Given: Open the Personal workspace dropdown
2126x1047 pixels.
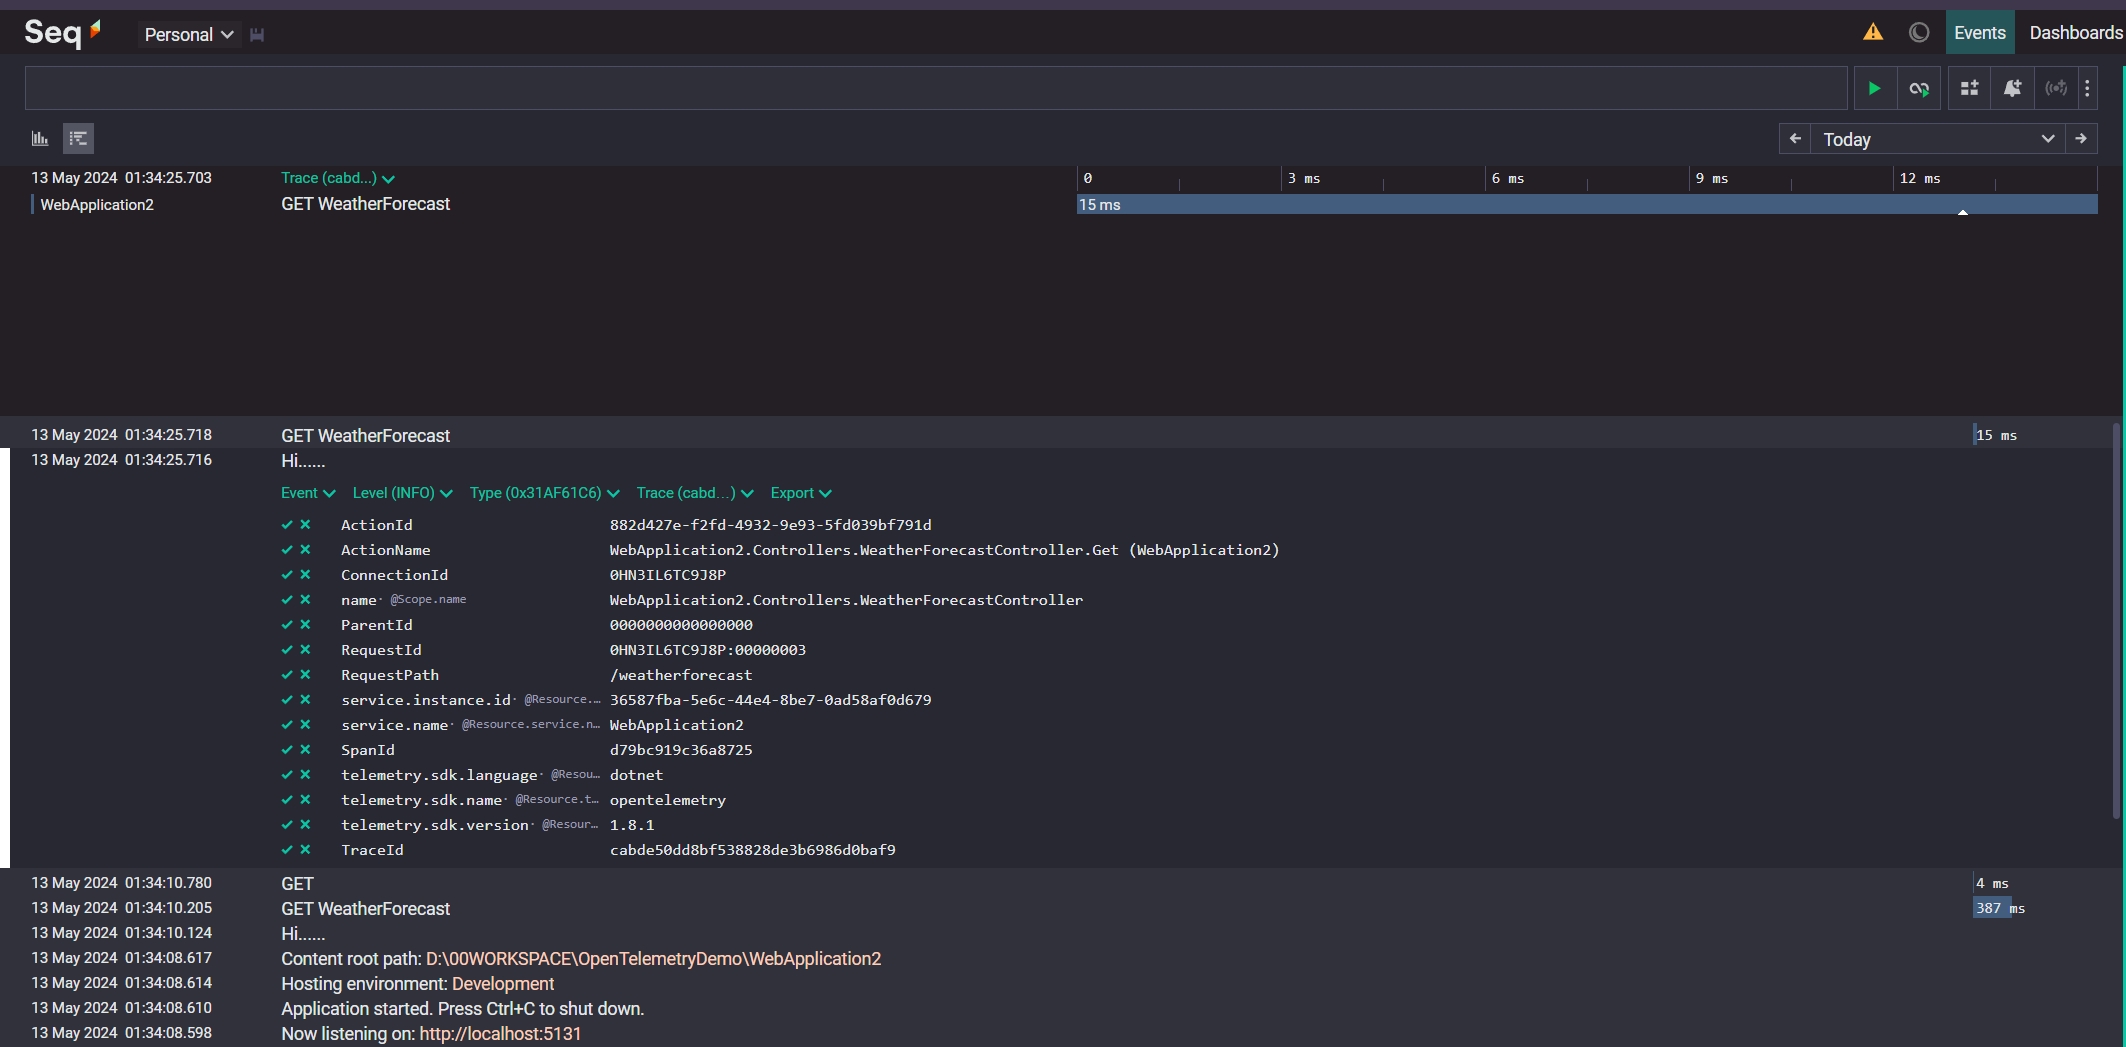Looking at the screenshot, I should pos(189,34).
